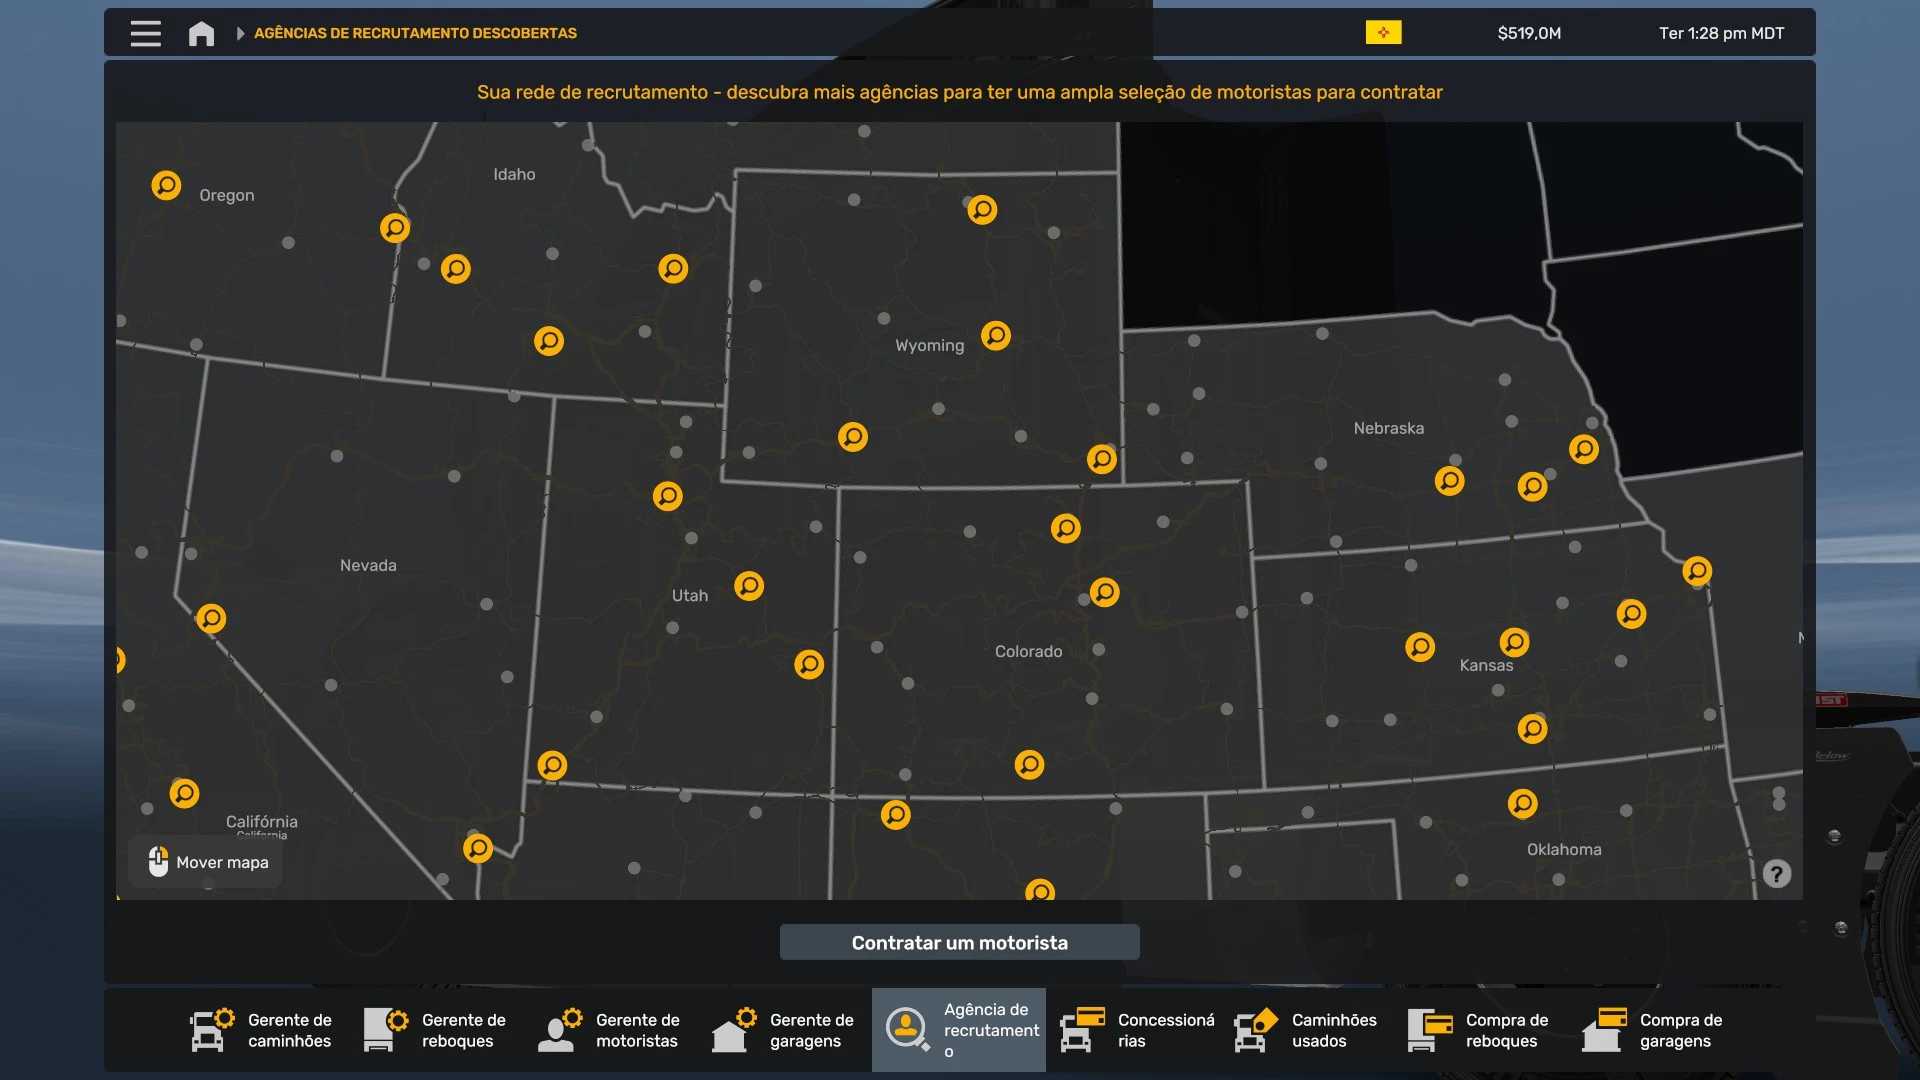The width and height of the screenshot is (1920, 1080).
Task: Select the agency marker right of Utah label
Action: tap(749, 585)
